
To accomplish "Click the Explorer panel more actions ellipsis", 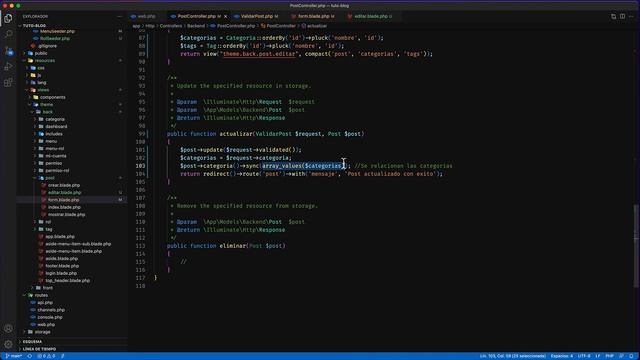I will click(120, 16).
